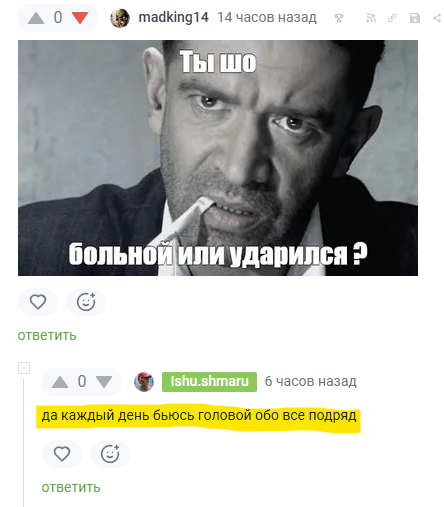This screenshot has width=444, height=507.
Task: Open the meme image full size
Action: 218,158
